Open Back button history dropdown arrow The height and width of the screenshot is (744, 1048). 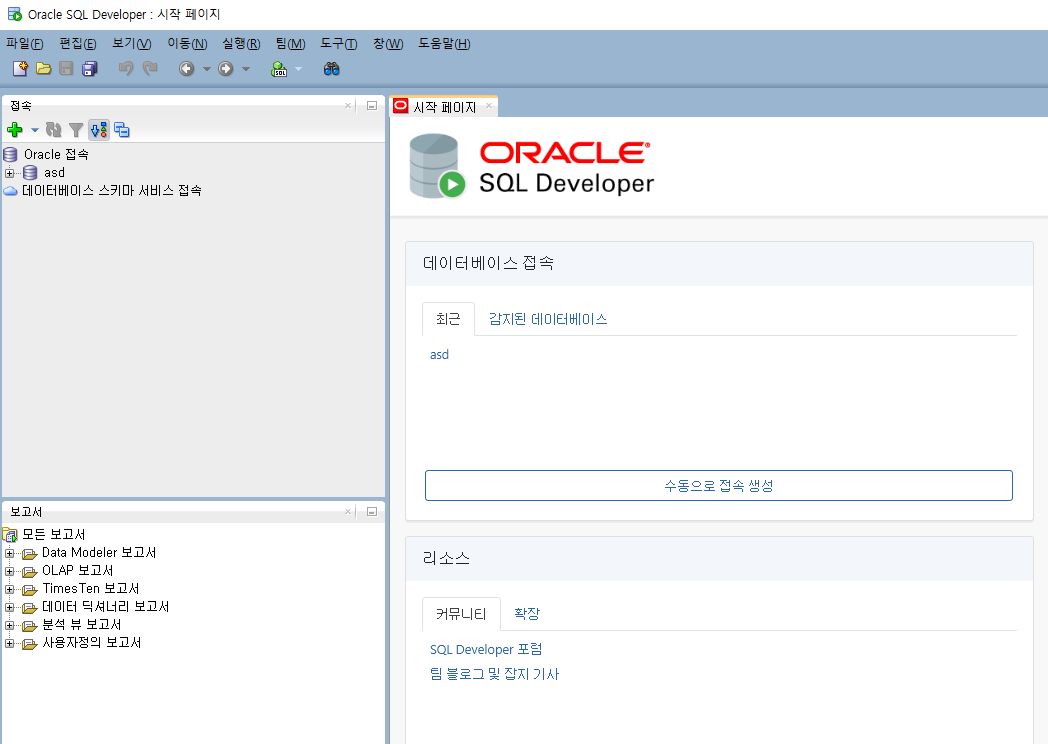coord(207,68)
